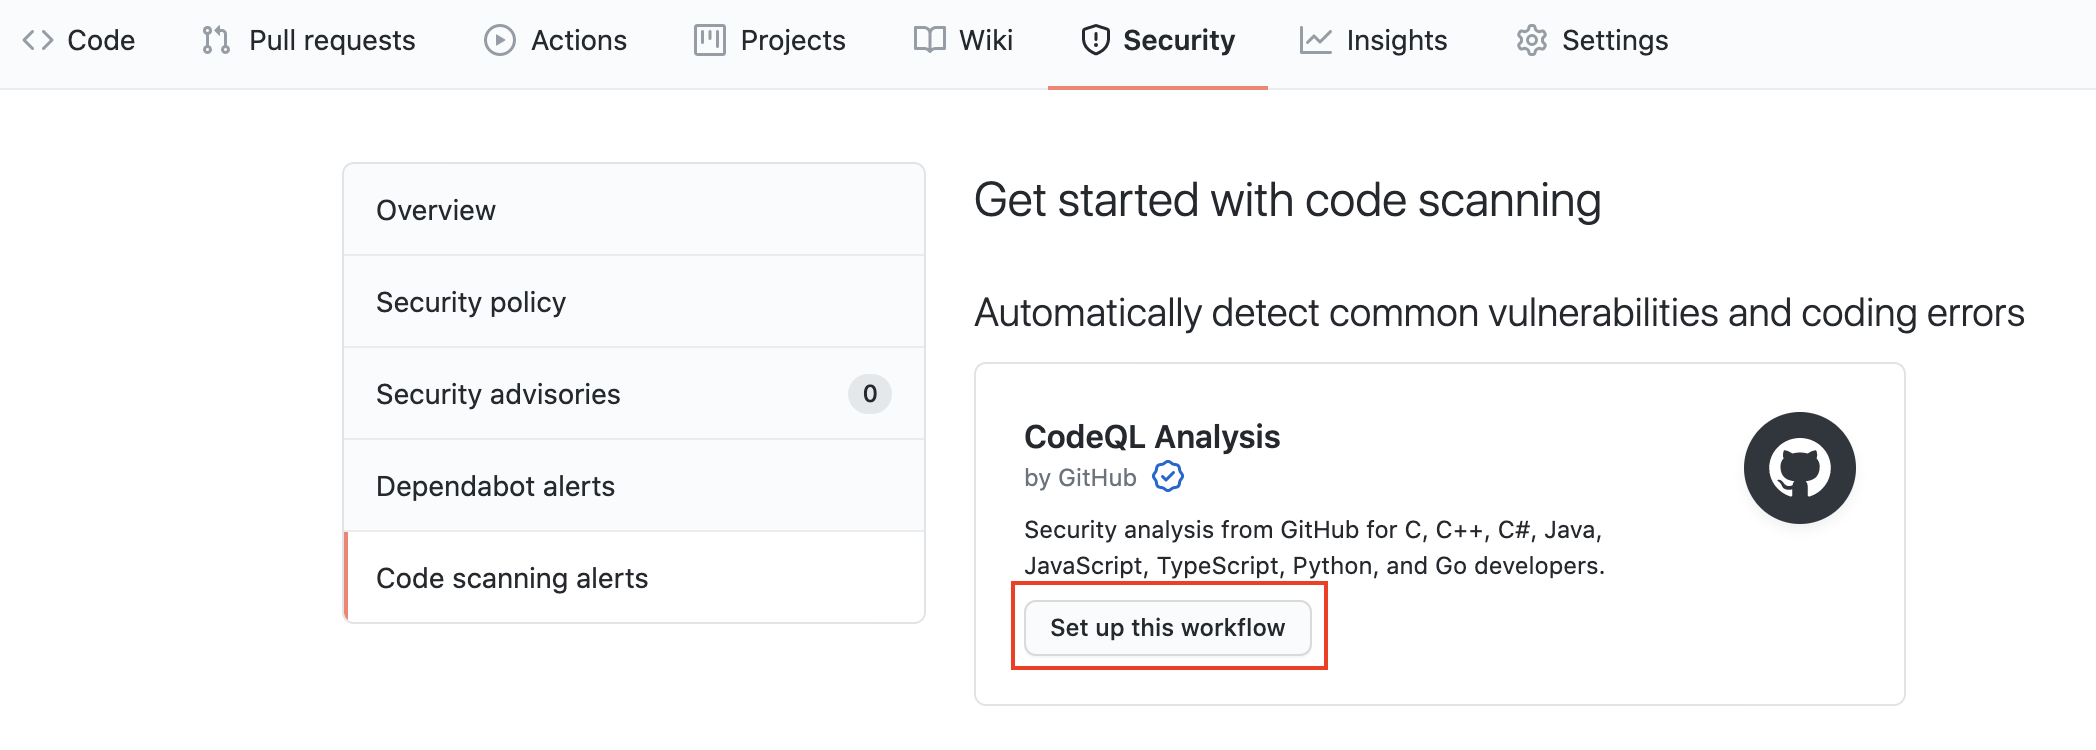Image resolution: width=2096 pixels, height=750 pixels.
Task: Click the Pull requests branch icon
Action: click(216, 40)
